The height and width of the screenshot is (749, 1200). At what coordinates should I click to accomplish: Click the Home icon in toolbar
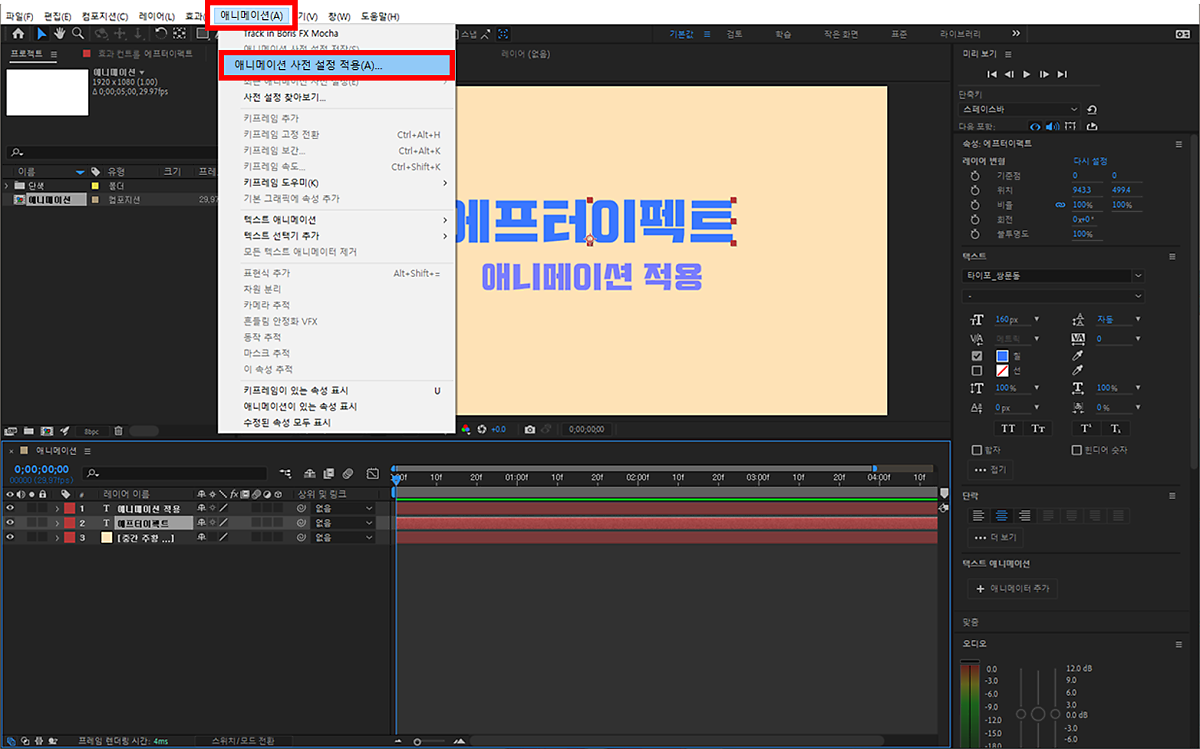[18, 33]
